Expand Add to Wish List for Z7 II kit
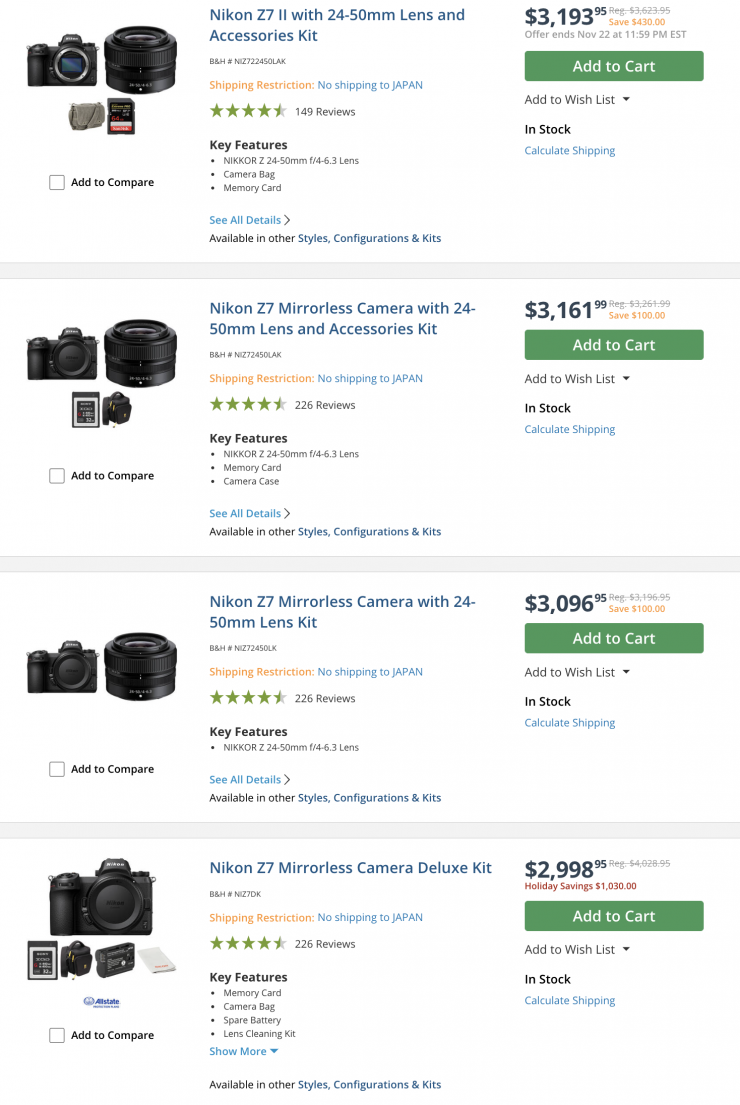The image size is (740, 1105). click(x=577, y=100)
